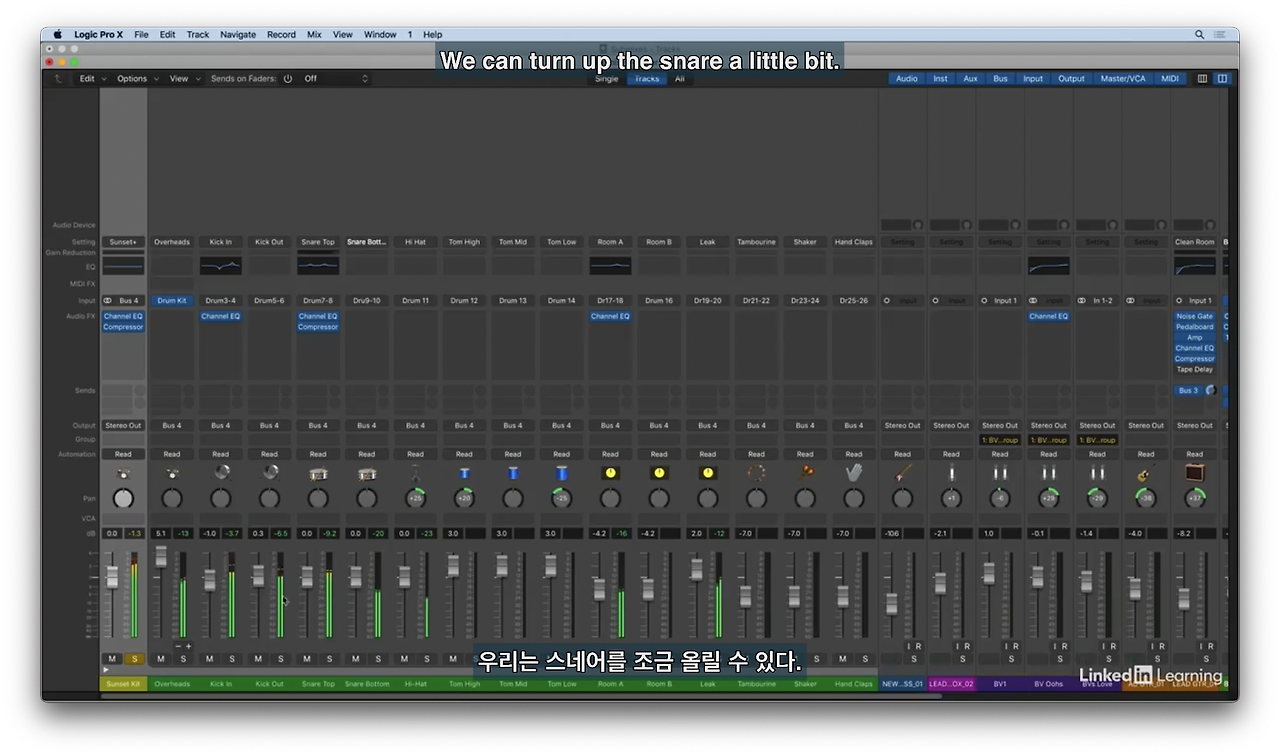Click the mixer back arrow icon
The height and width of the screenshot is (756, 1280).
pos(58,78)
